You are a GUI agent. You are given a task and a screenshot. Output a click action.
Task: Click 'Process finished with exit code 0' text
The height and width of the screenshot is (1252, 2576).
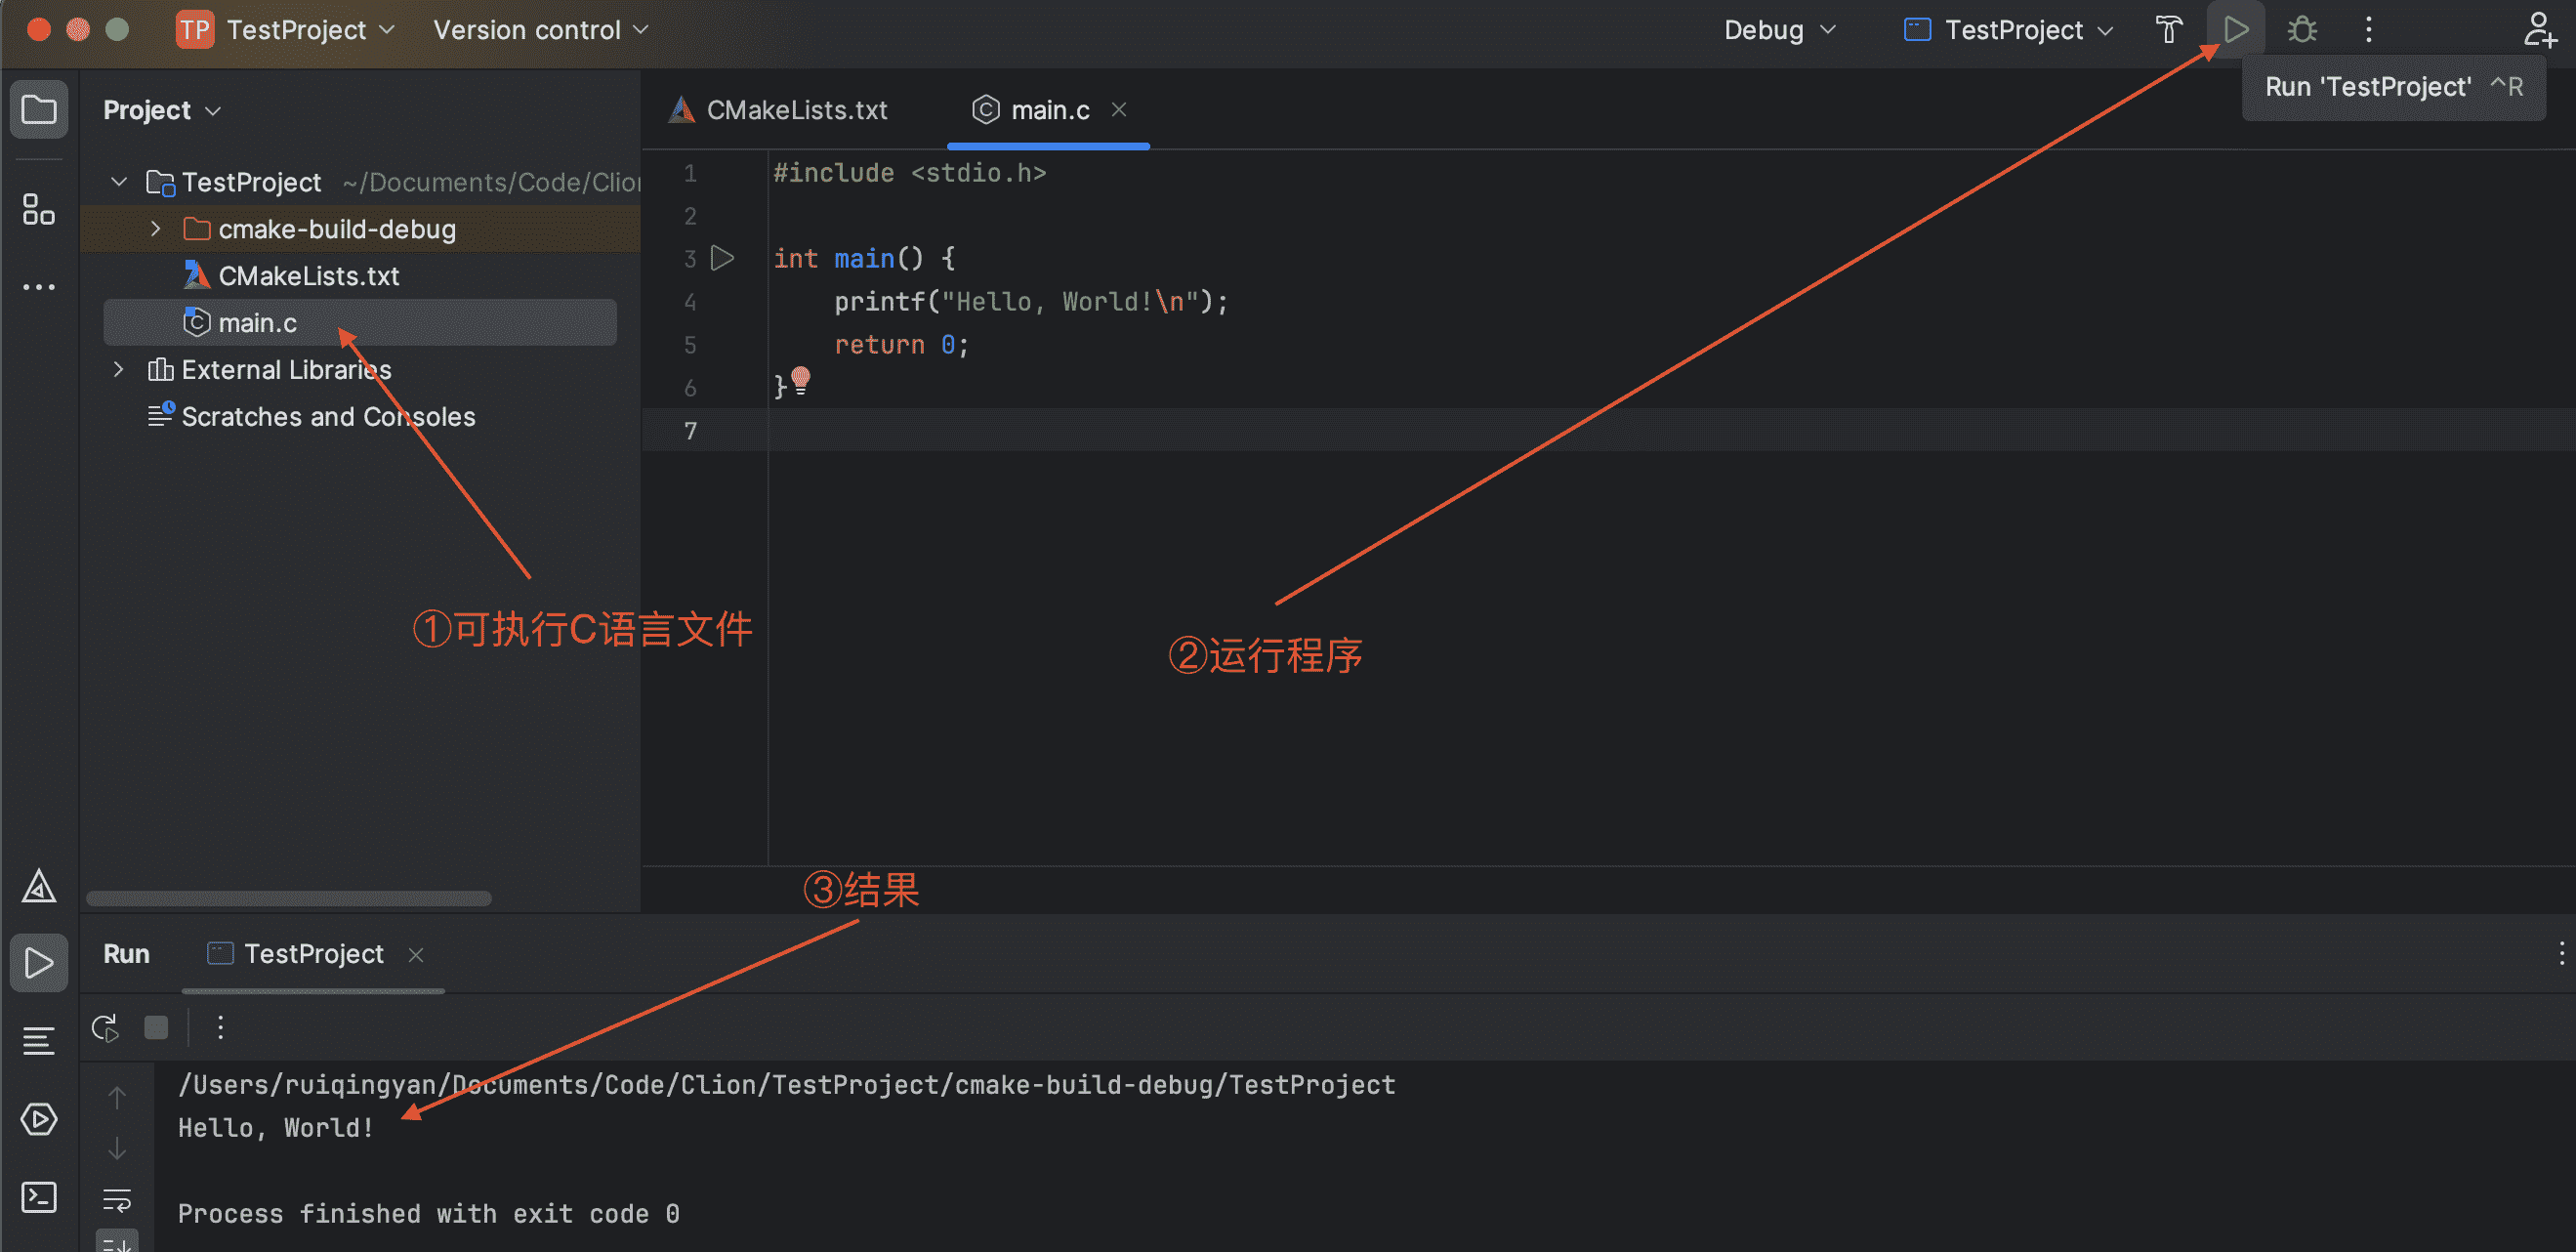click(429, 1214)
